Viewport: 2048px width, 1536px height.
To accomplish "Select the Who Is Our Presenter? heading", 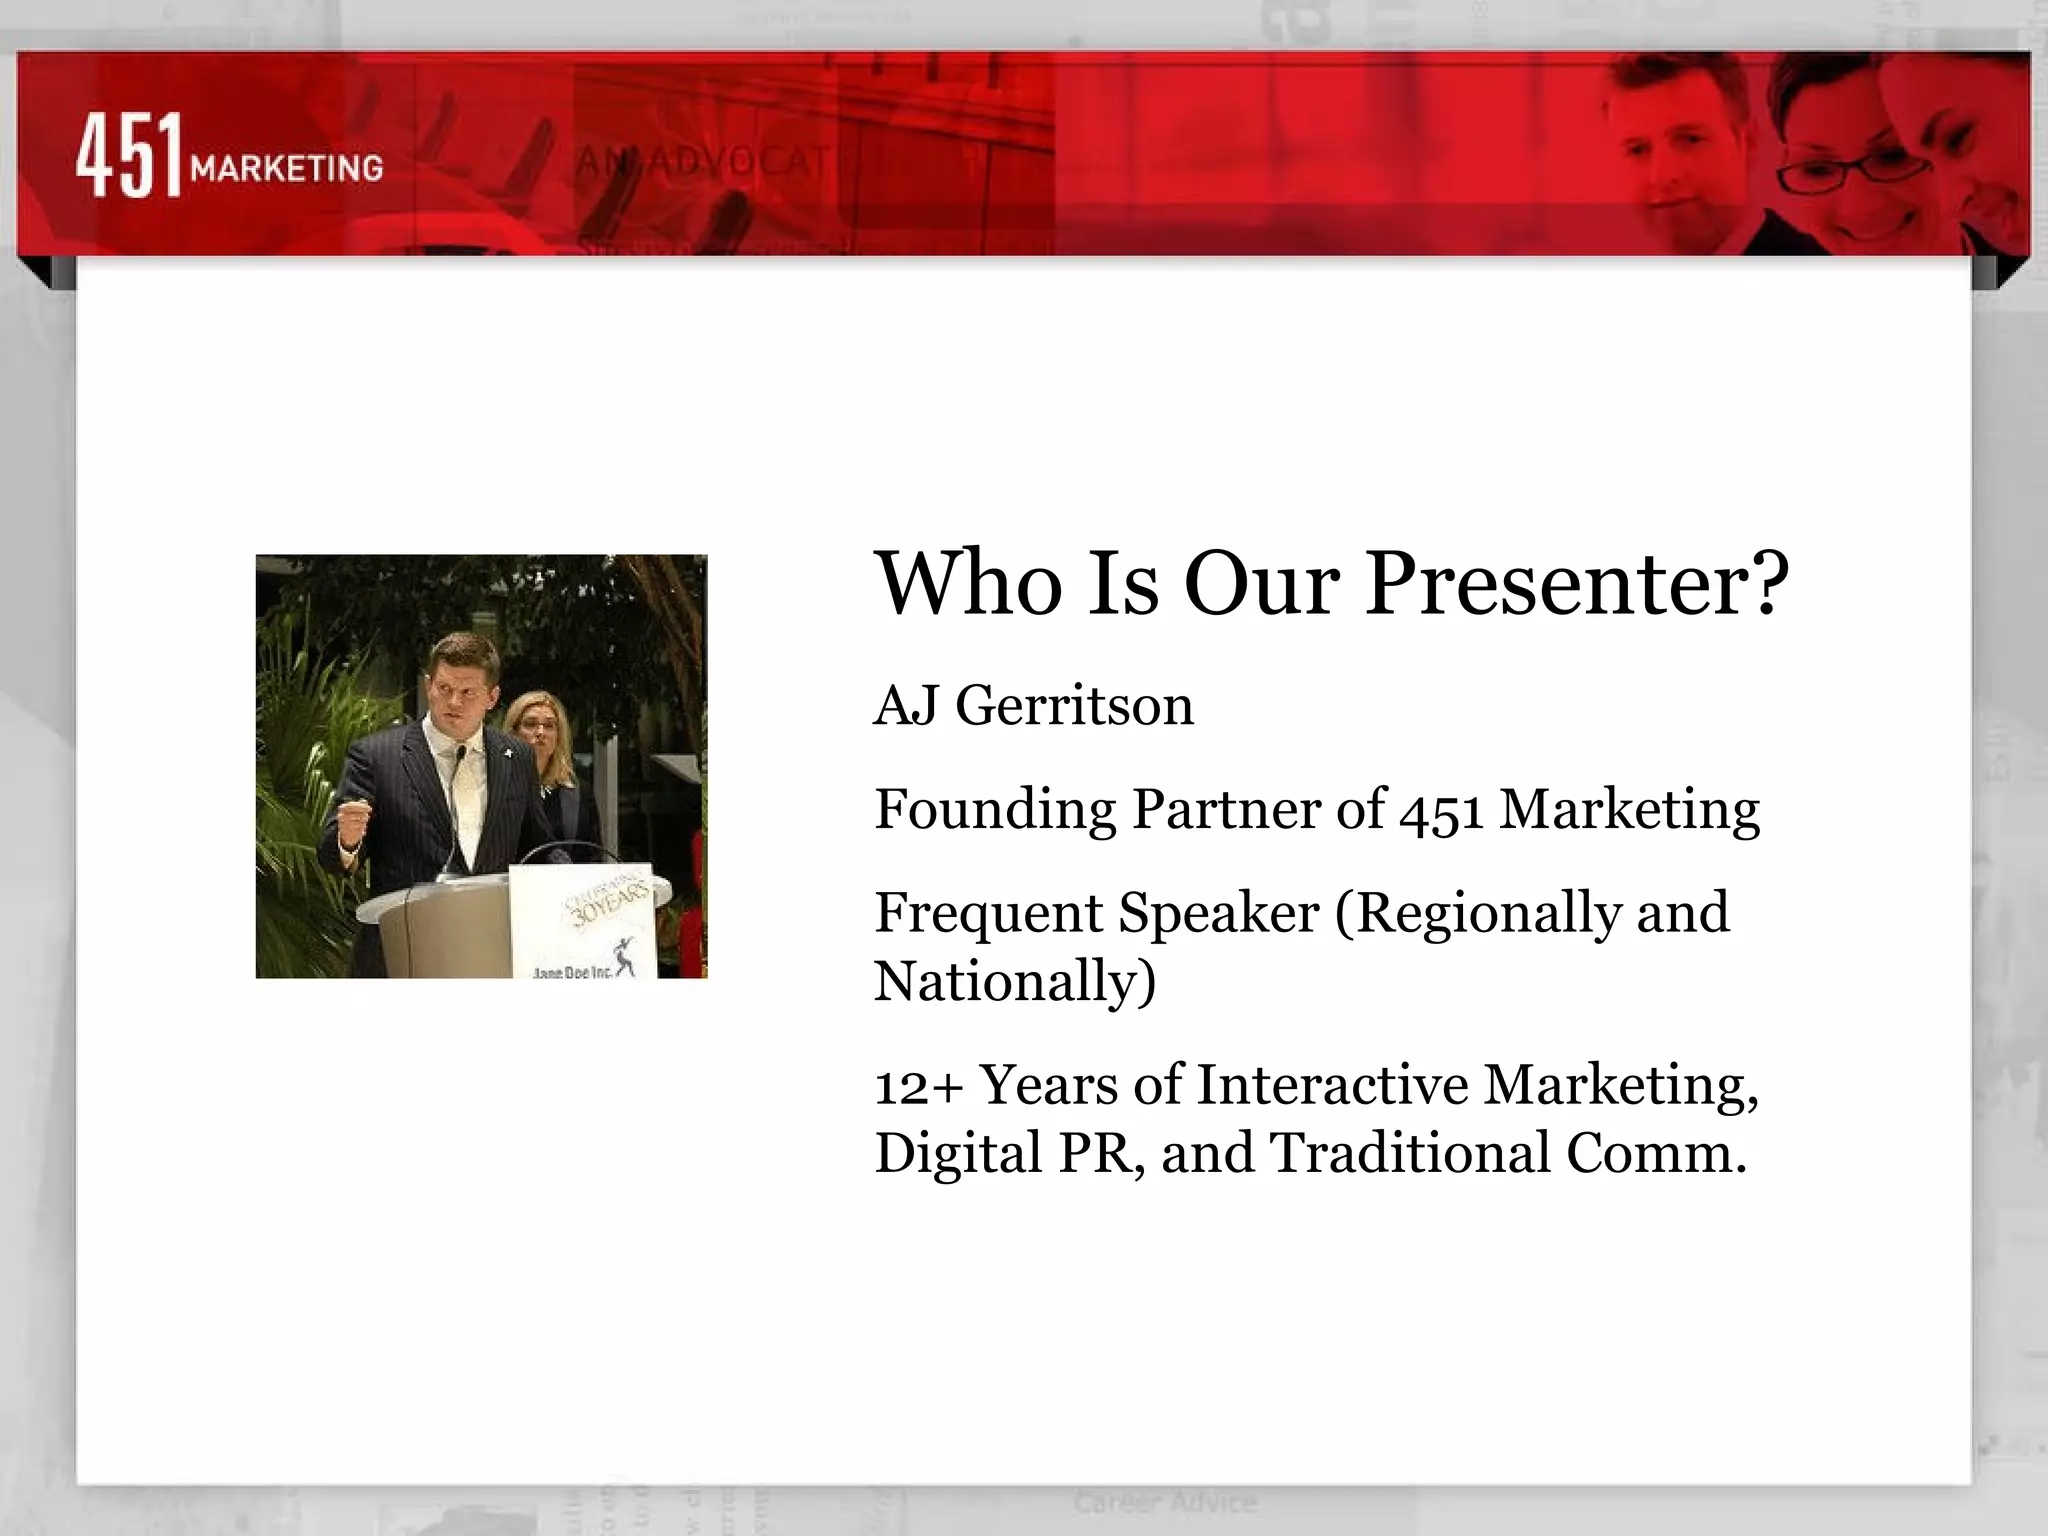I will coord(1331,584).
